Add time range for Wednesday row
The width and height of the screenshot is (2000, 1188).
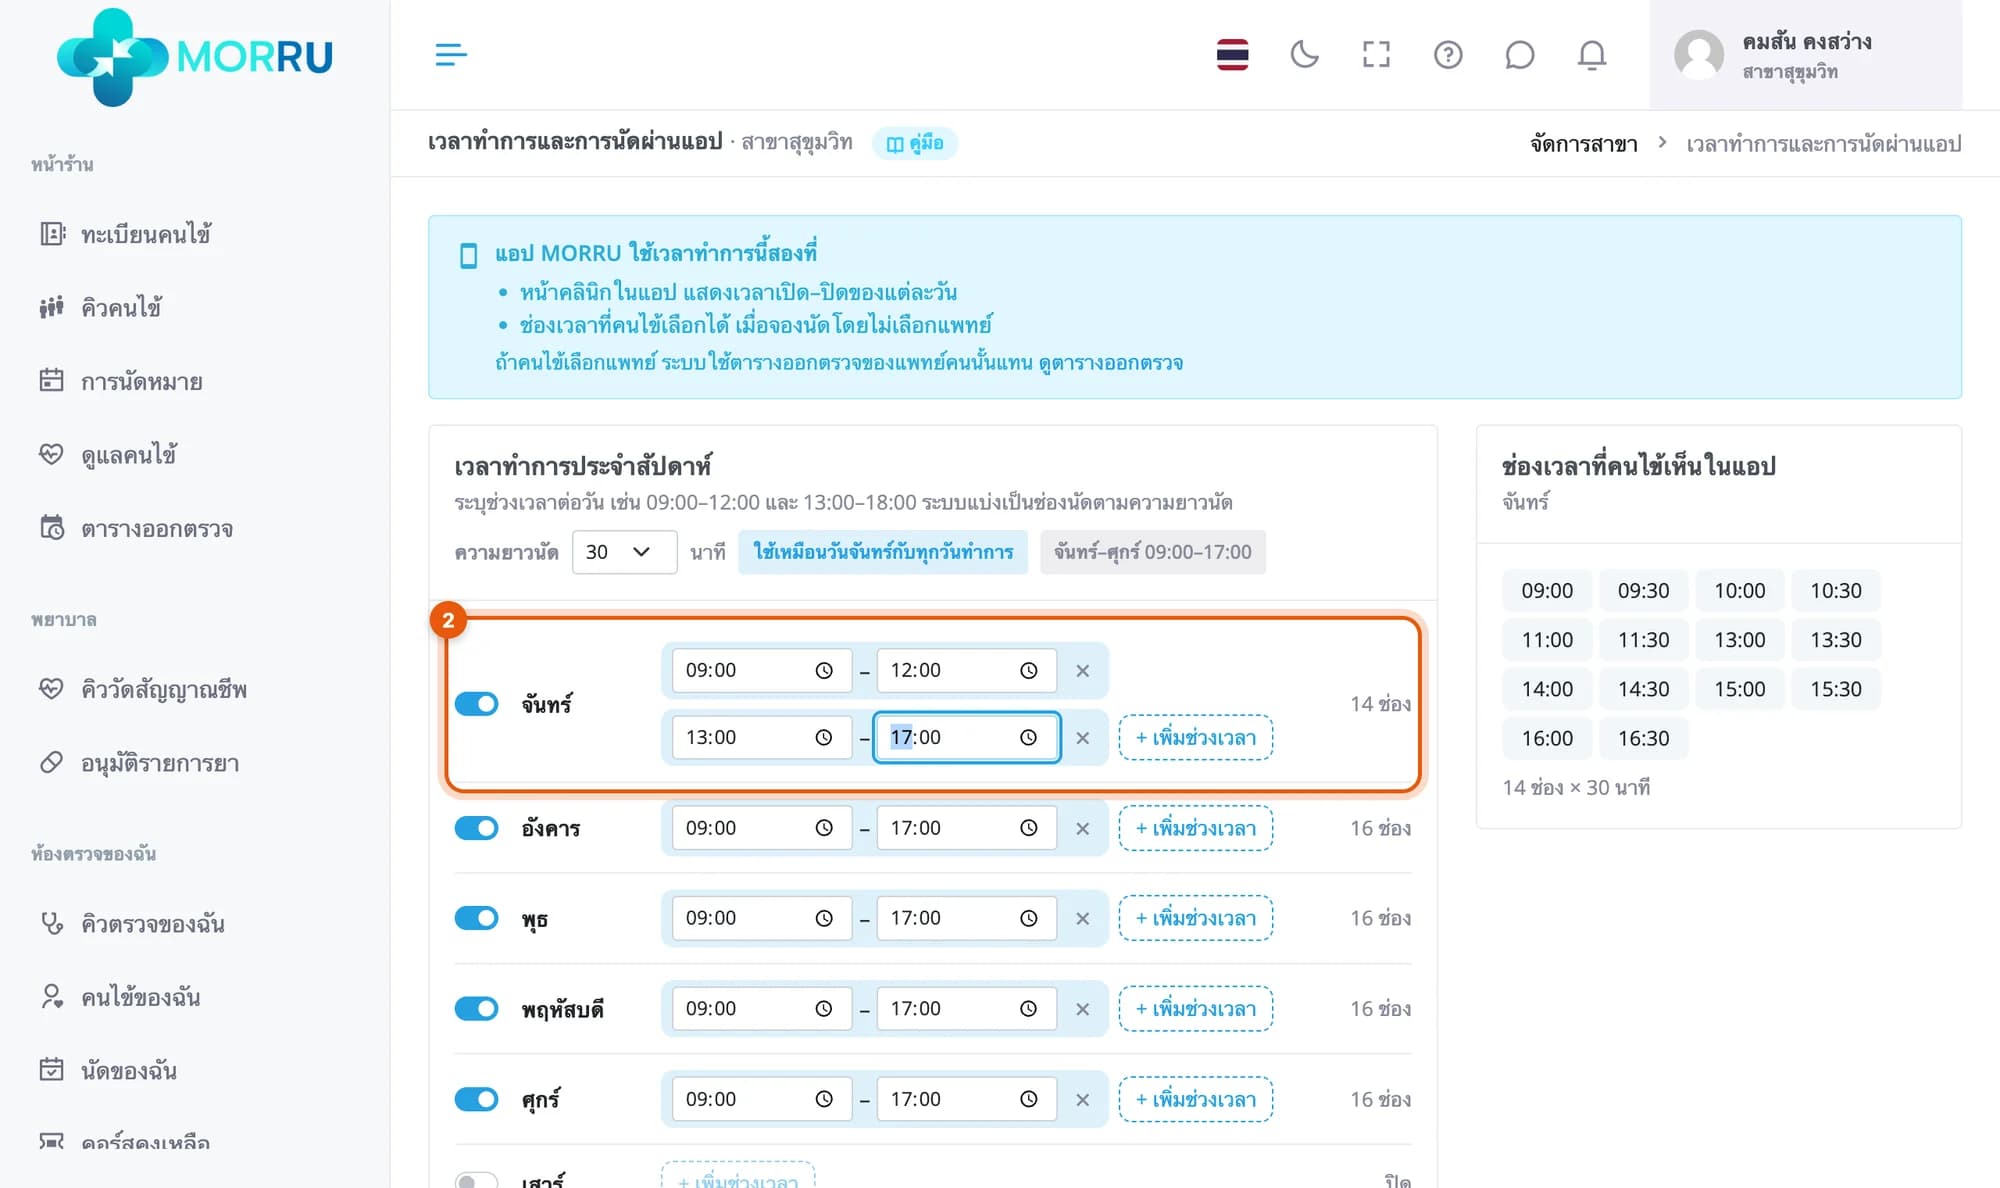click(x=1195, y=918)
